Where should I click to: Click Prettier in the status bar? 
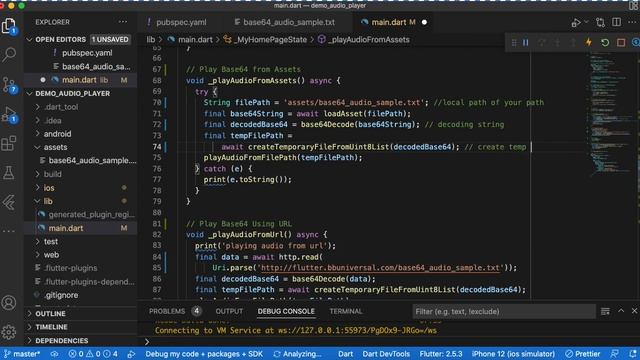(x=583, y=354)
